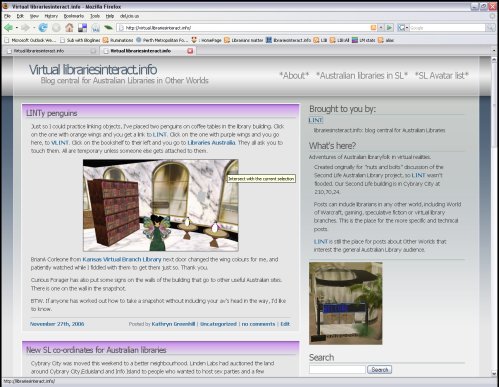This screenshot has width=499, height=387.
Task: Switch to the first inactive browser tab
Action: pos(50,51)
